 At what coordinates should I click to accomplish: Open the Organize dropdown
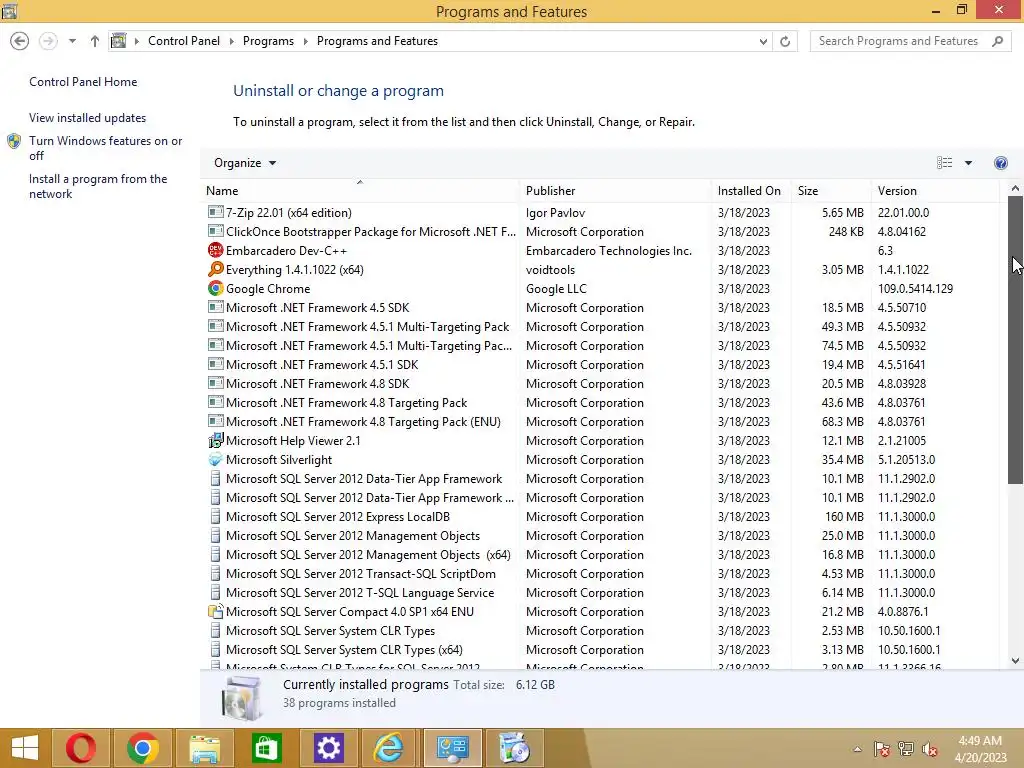click(245, 163)
